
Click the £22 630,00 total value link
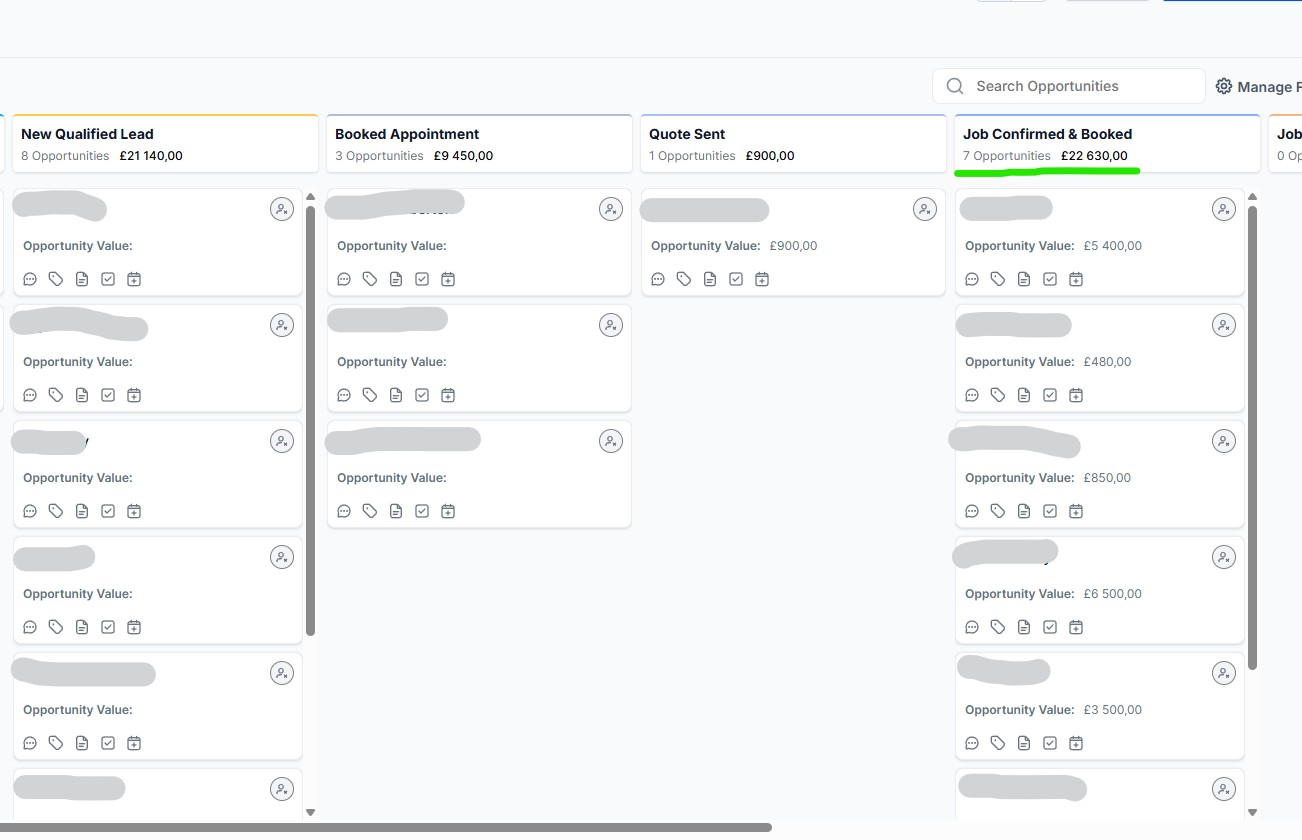[1092, 155]
